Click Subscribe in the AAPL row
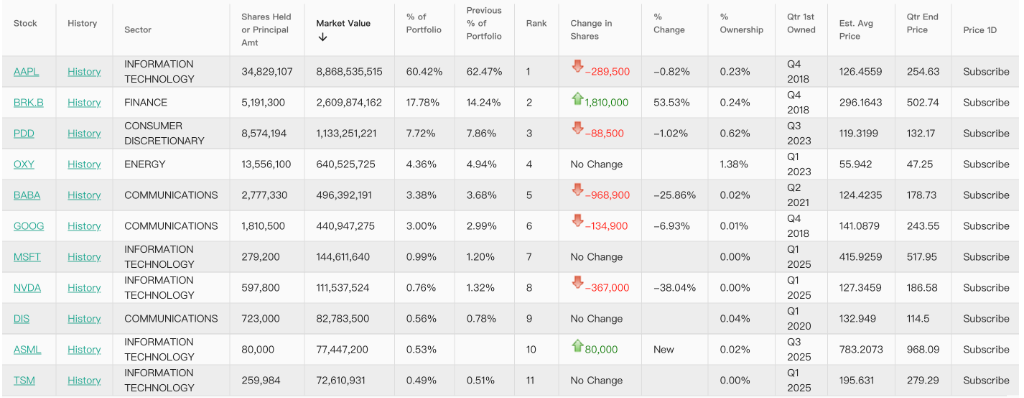The height and width of the screenshot is (398, 1024). pos(986,72)
